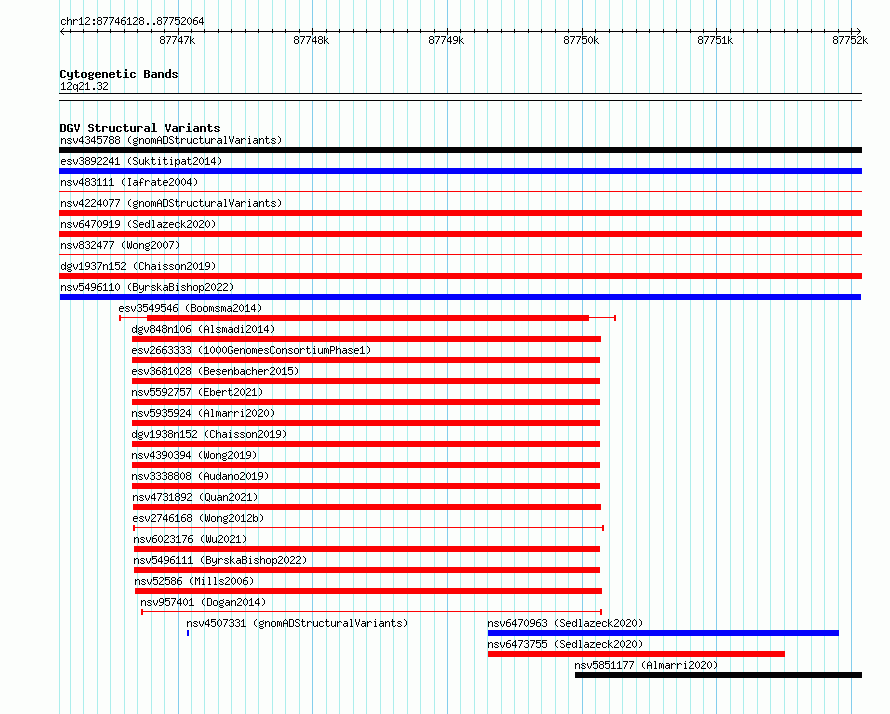
Task: Click the 87748k ruler label
Action: click(311, 40)
